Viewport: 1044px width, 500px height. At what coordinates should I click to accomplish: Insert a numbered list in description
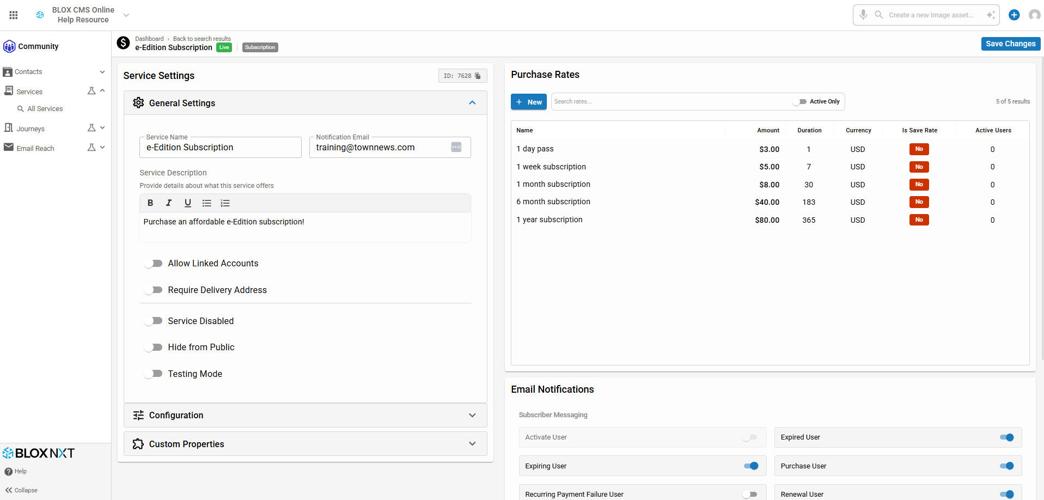pos(225,203)
